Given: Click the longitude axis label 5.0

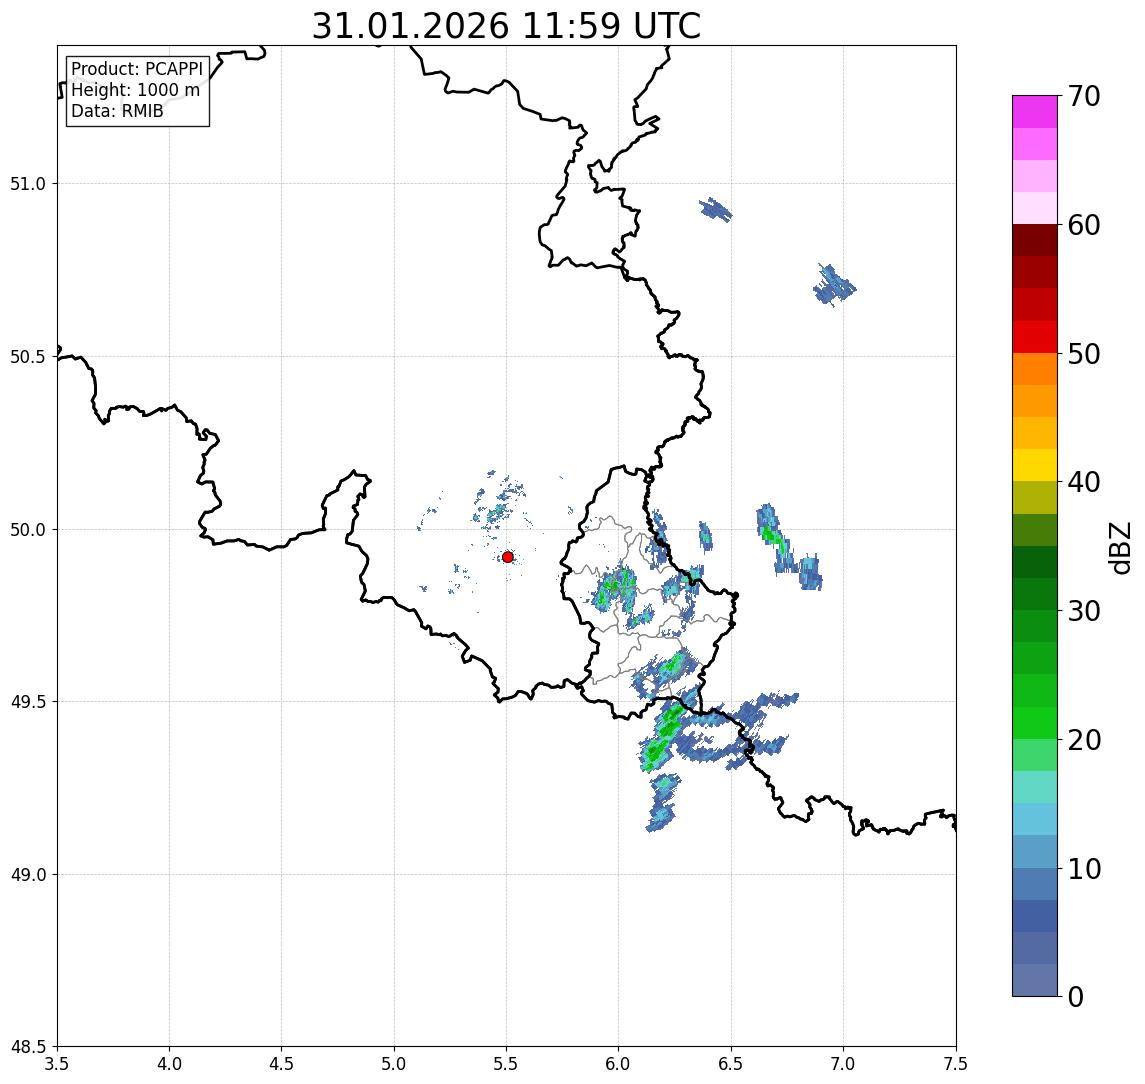Looking at the screenshot, I should coord(394,1064).
